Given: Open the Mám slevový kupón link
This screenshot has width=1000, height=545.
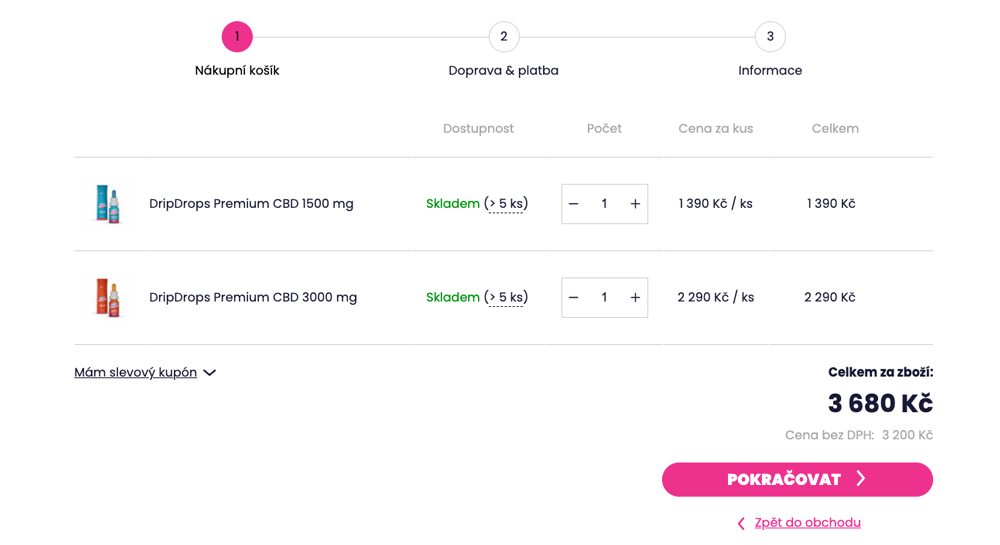Looking at the screenshot, I should (x=135, y=373).
